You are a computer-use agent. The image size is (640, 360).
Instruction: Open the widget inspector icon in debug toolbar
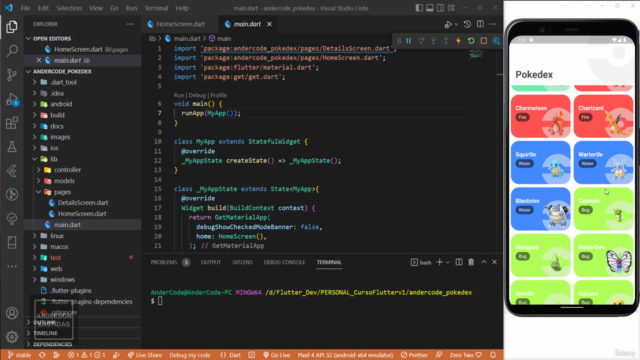(x=496, y=41)
